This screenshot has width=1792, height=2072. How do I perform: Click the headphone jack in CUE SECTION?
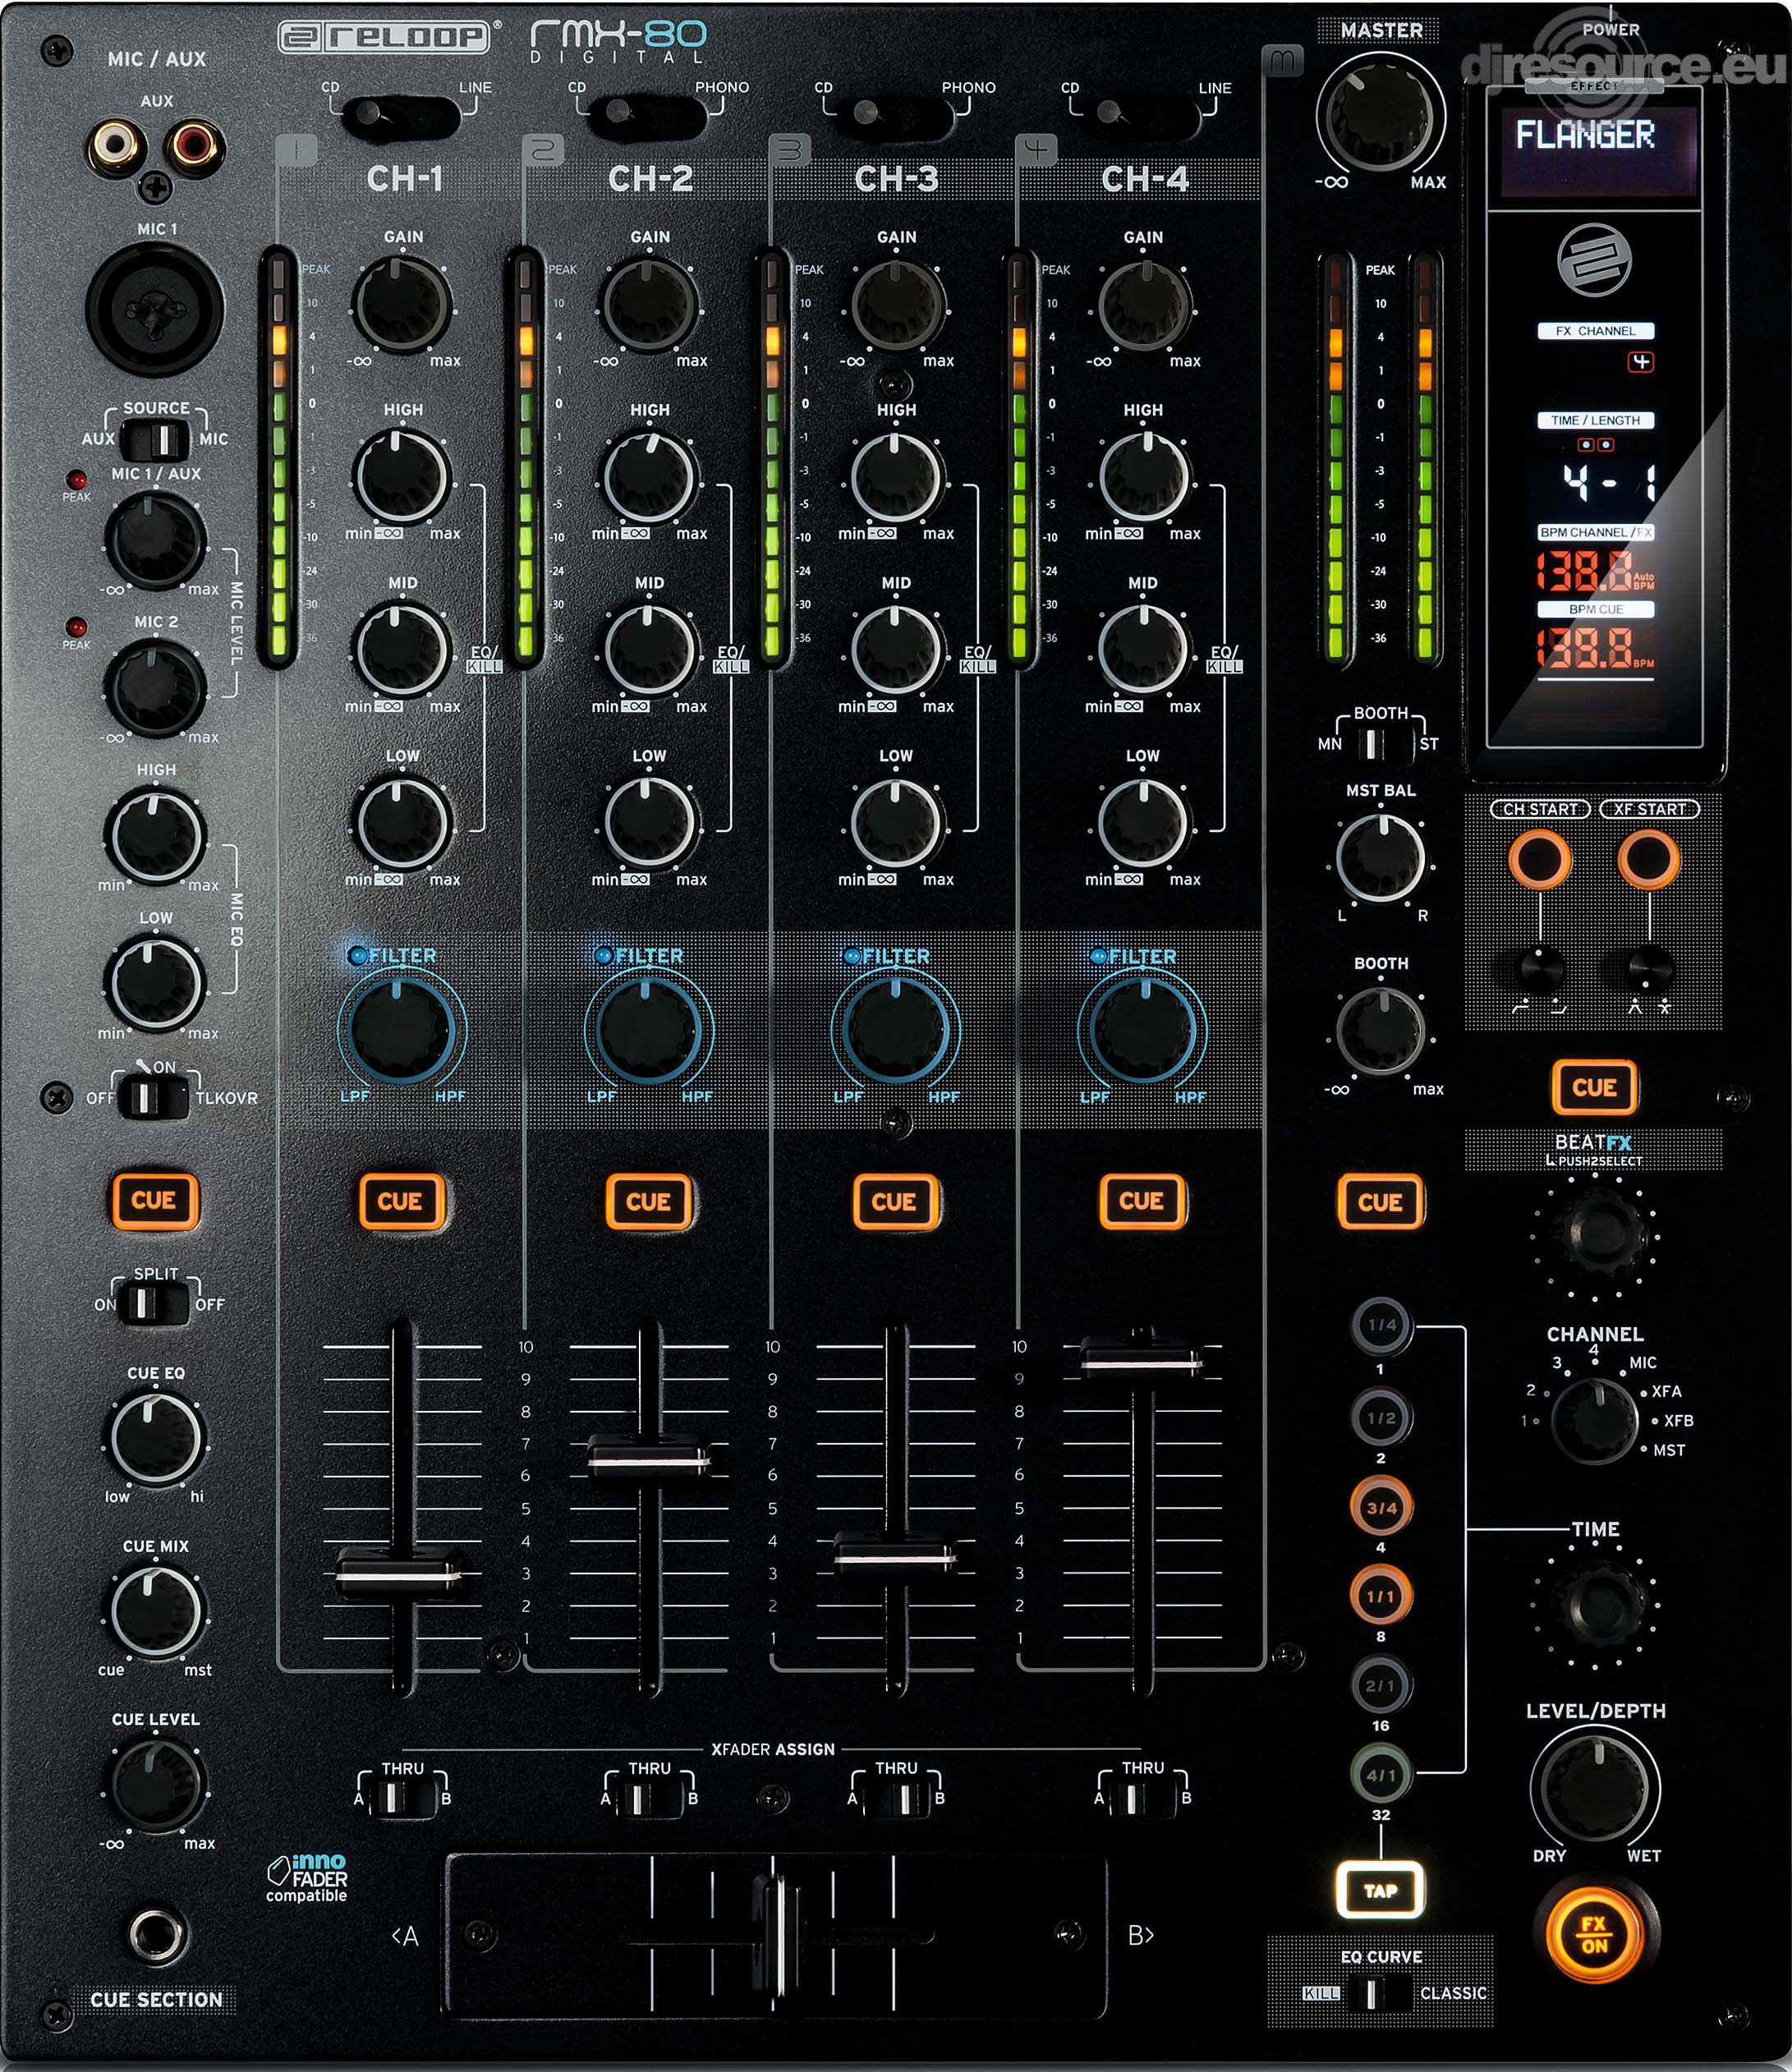point(158,1935)
